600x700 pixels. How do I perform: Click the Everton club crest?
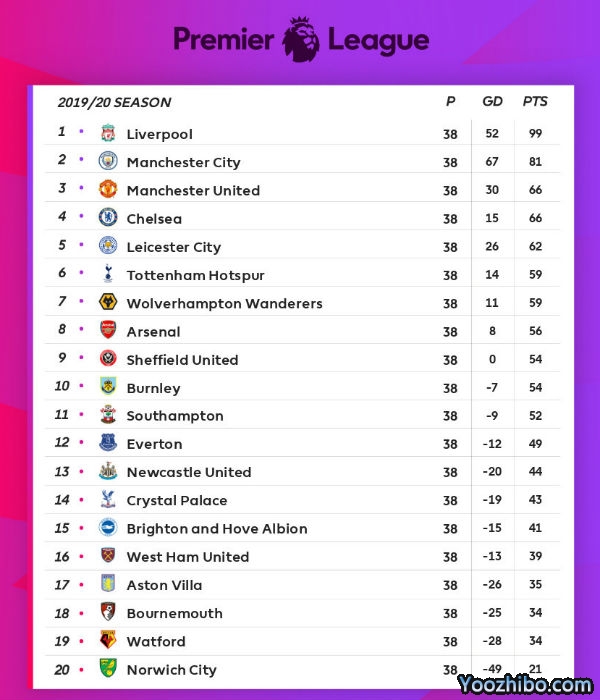point(108,443)
